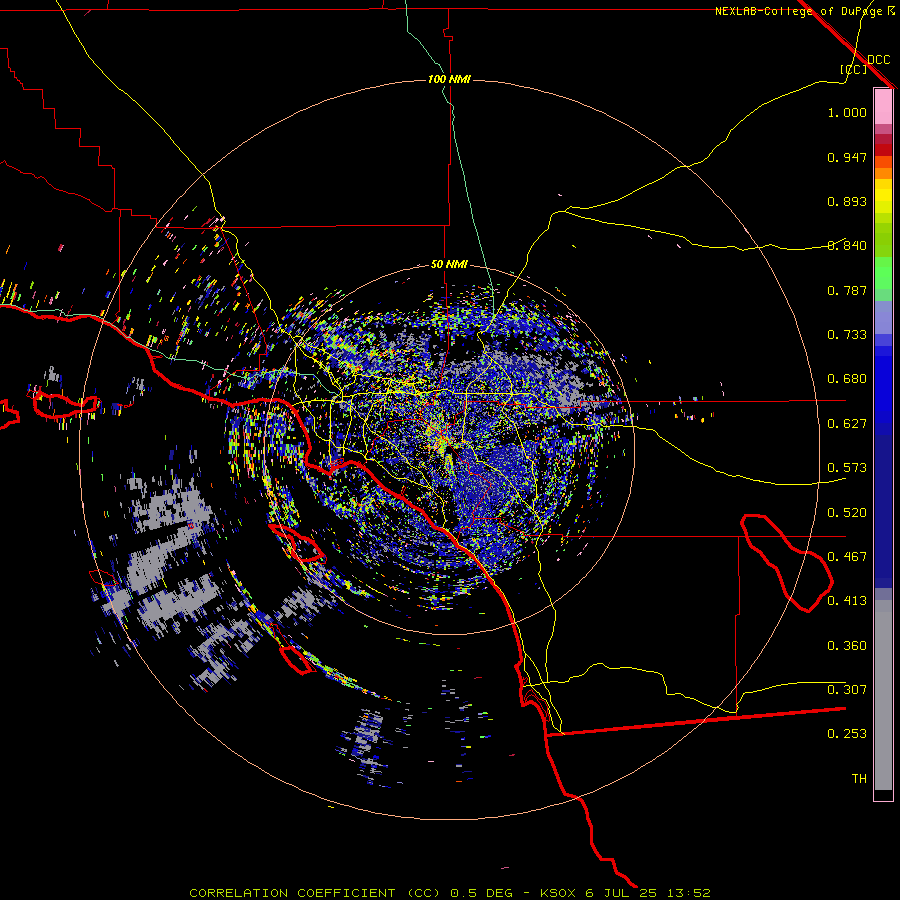This screenshot has height=900, width=900.
Task: Click the 0.573 scale value
Action: tap(847, 468)
